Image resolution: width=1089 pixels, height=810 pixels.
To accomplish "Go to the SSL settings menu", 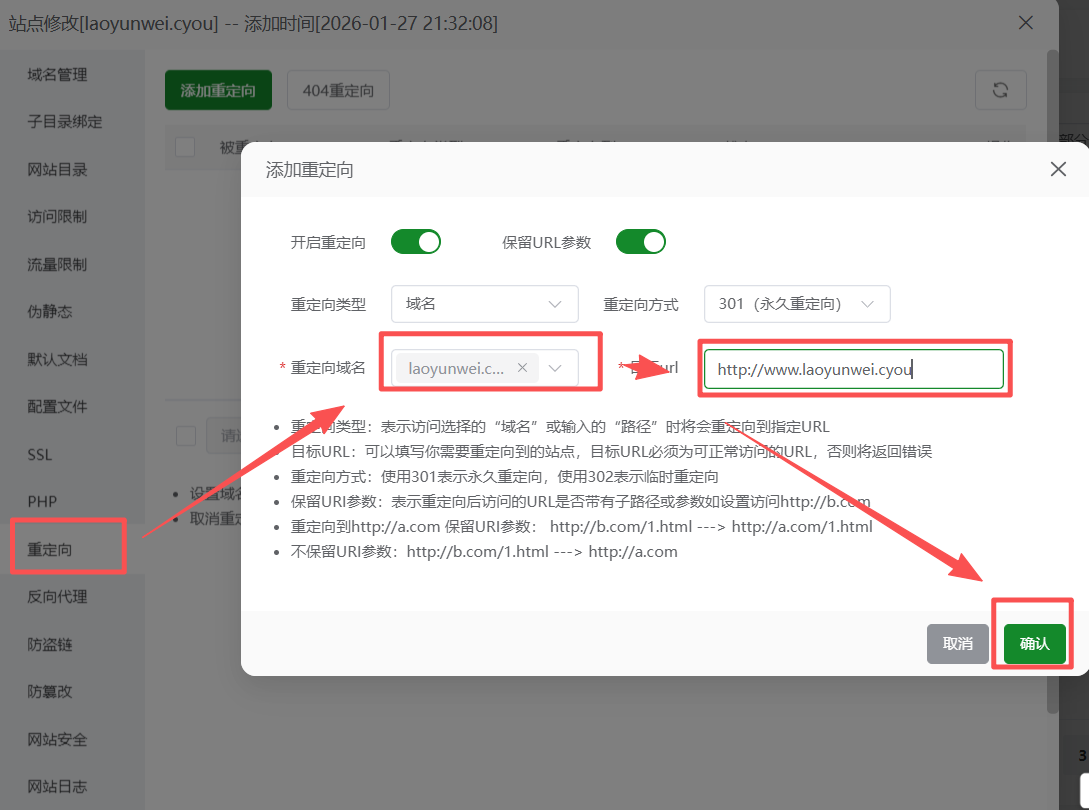I will tap(40, 454).
